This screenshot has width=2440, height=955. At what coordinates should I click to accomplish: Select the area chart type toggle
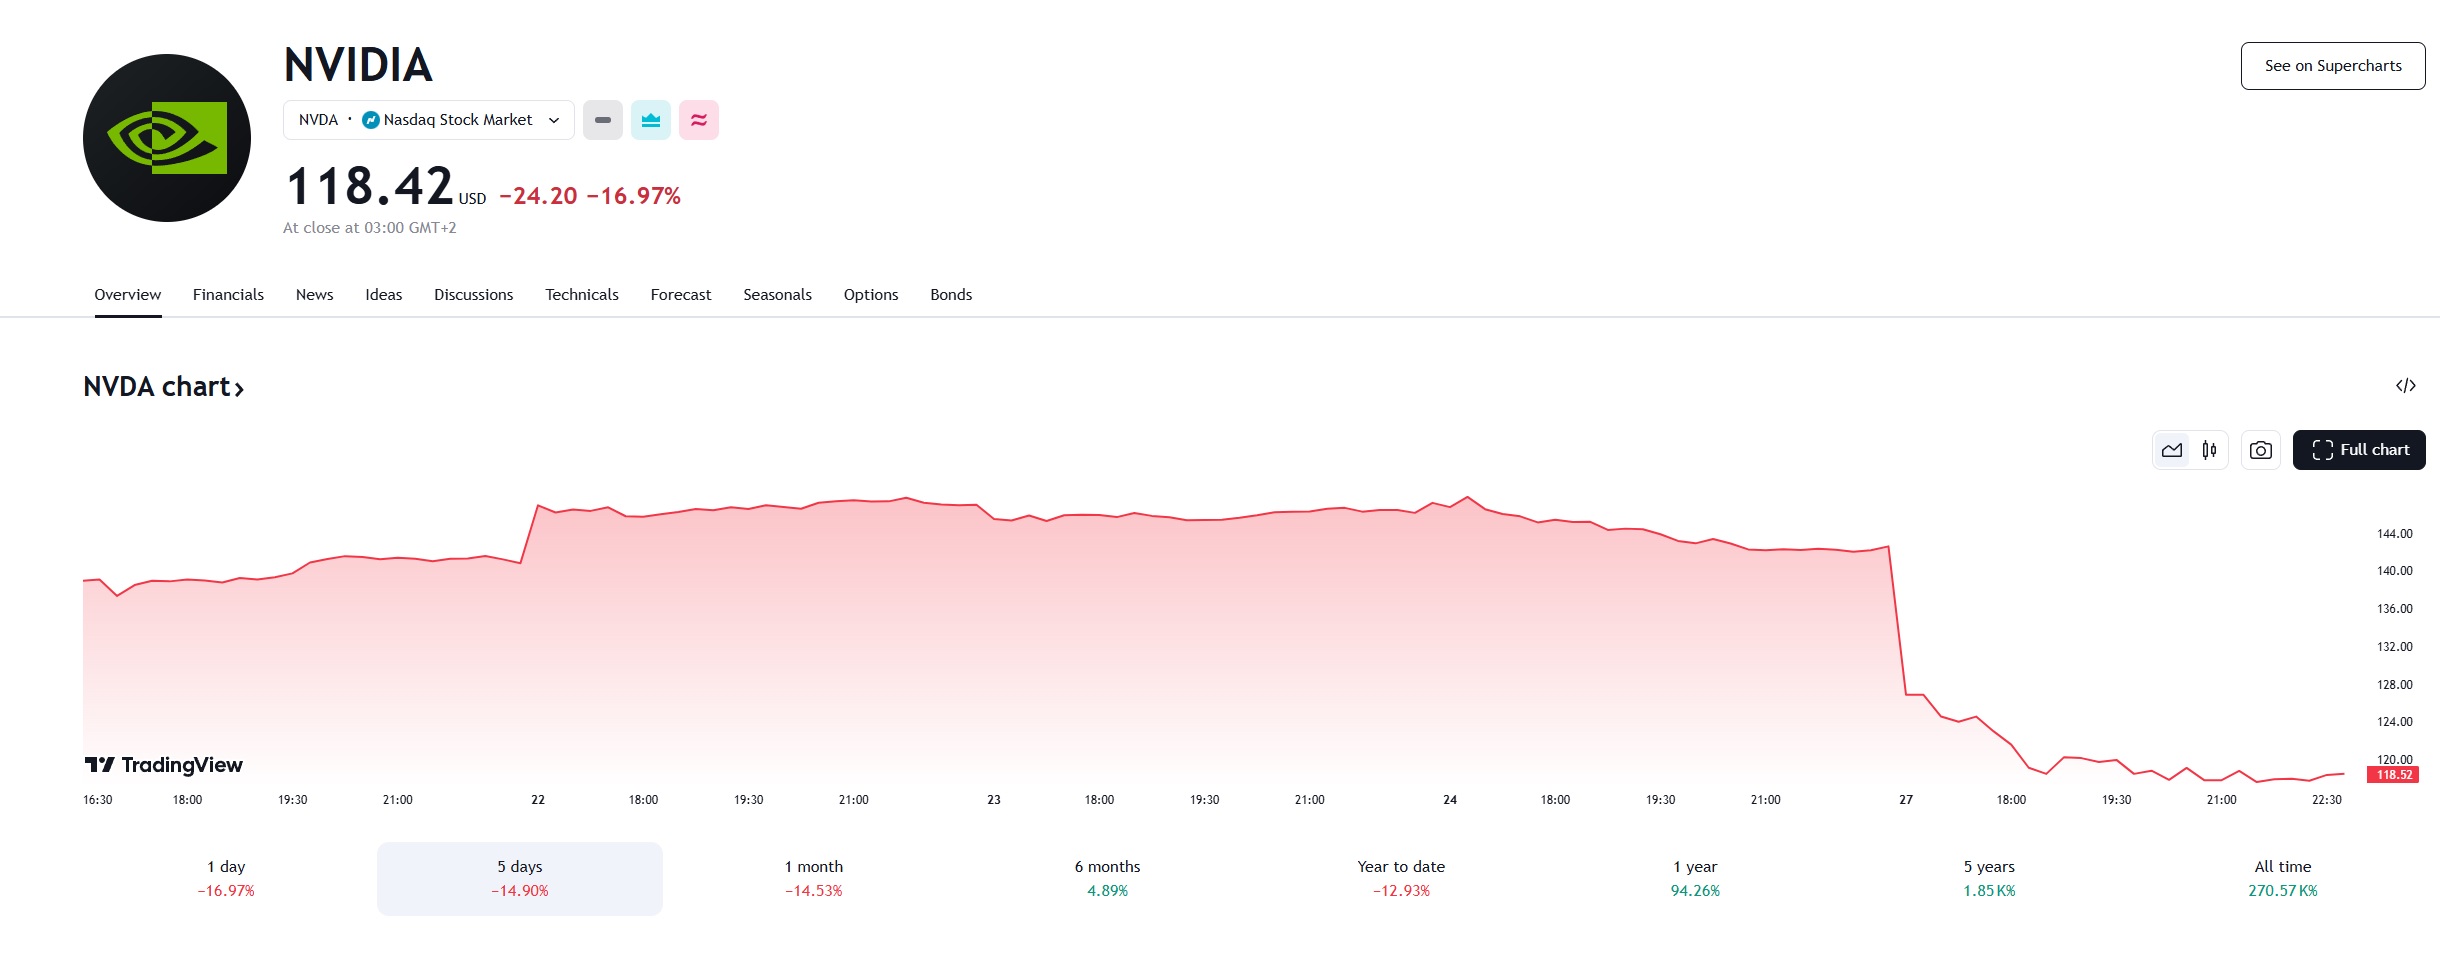coord(2172,450)
